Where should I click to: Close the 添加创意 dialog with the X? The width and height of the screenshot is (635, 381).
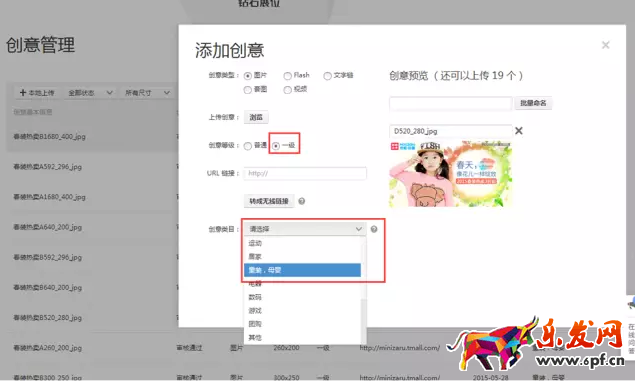605,45
